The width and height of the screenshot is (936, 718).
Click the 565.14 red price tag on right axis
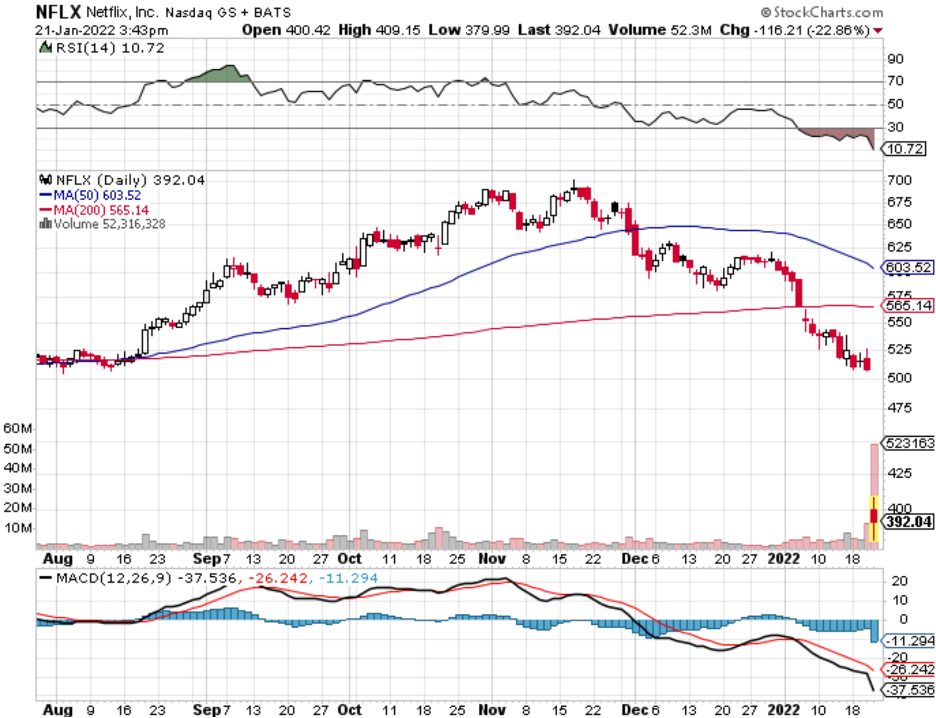click(908, 305)
